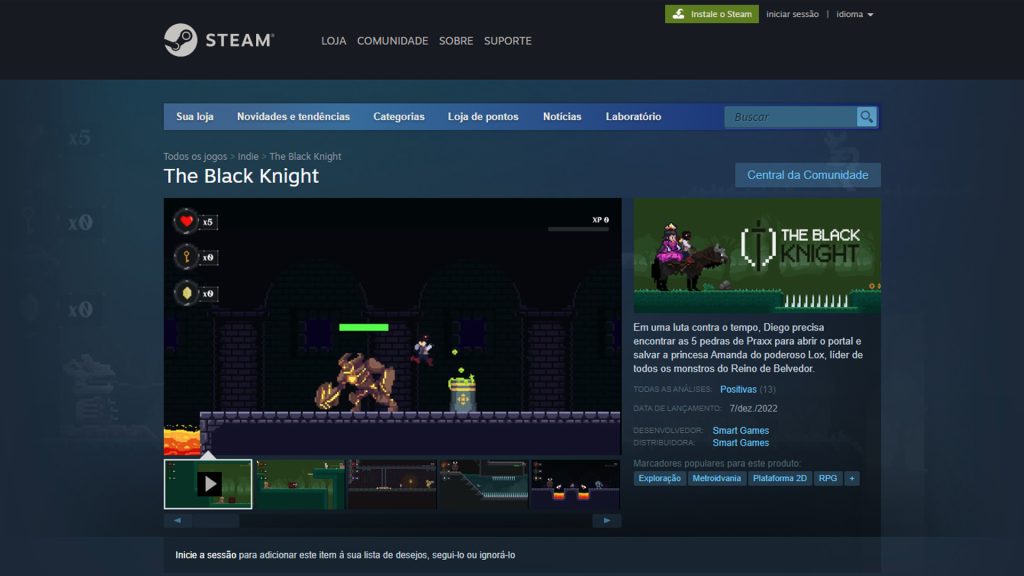Open the COMUNIDADE menu
The image size is (1024, 576).
click(x=392, y=40)
